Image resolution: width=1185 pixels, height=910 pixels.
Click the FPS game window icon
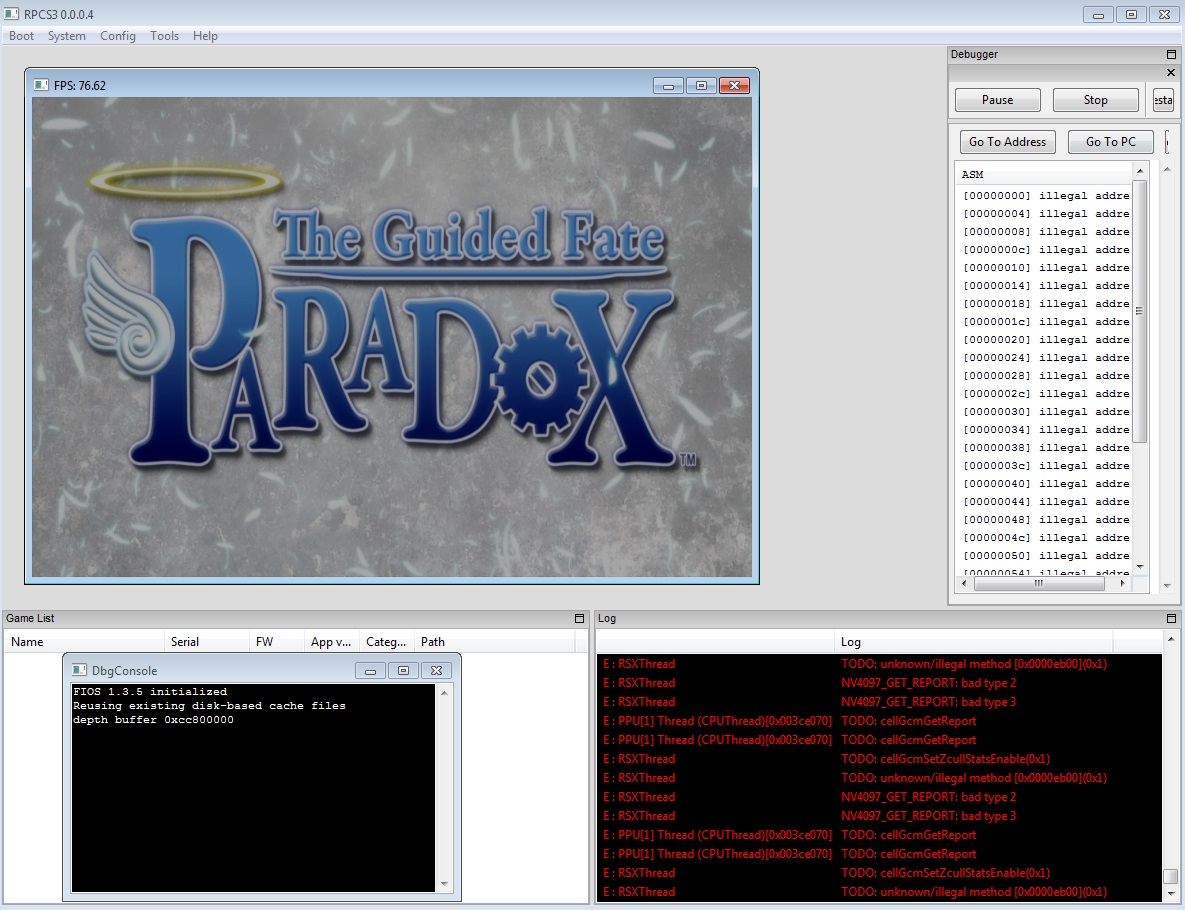click(41, 85)
